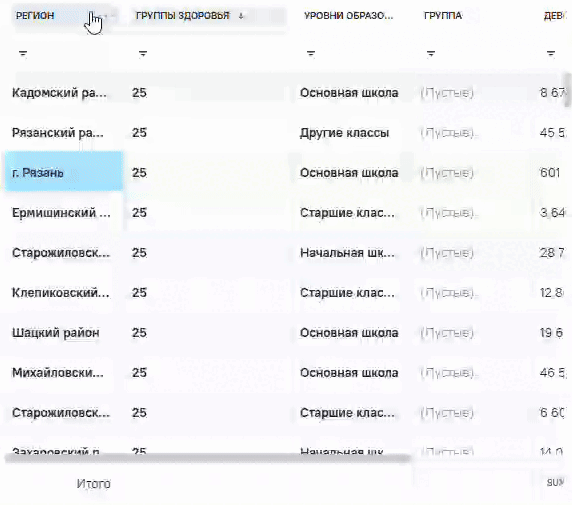Sort by Уровни образования column header
Viewport: 572px width, 505px height.
[x=348, y=16]
